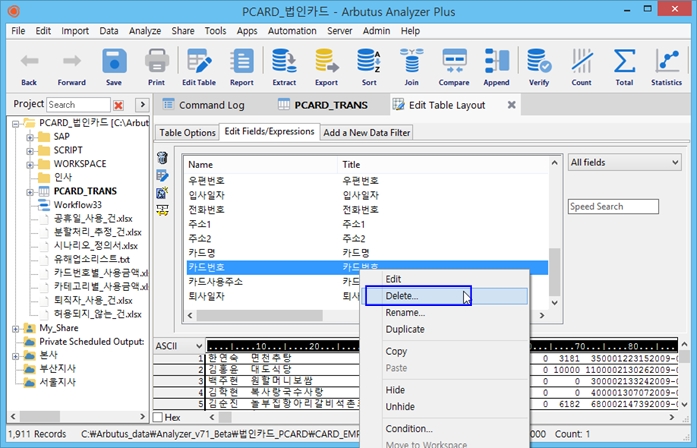Clear project search with red X
697x448 pixels.
[118, 105]
